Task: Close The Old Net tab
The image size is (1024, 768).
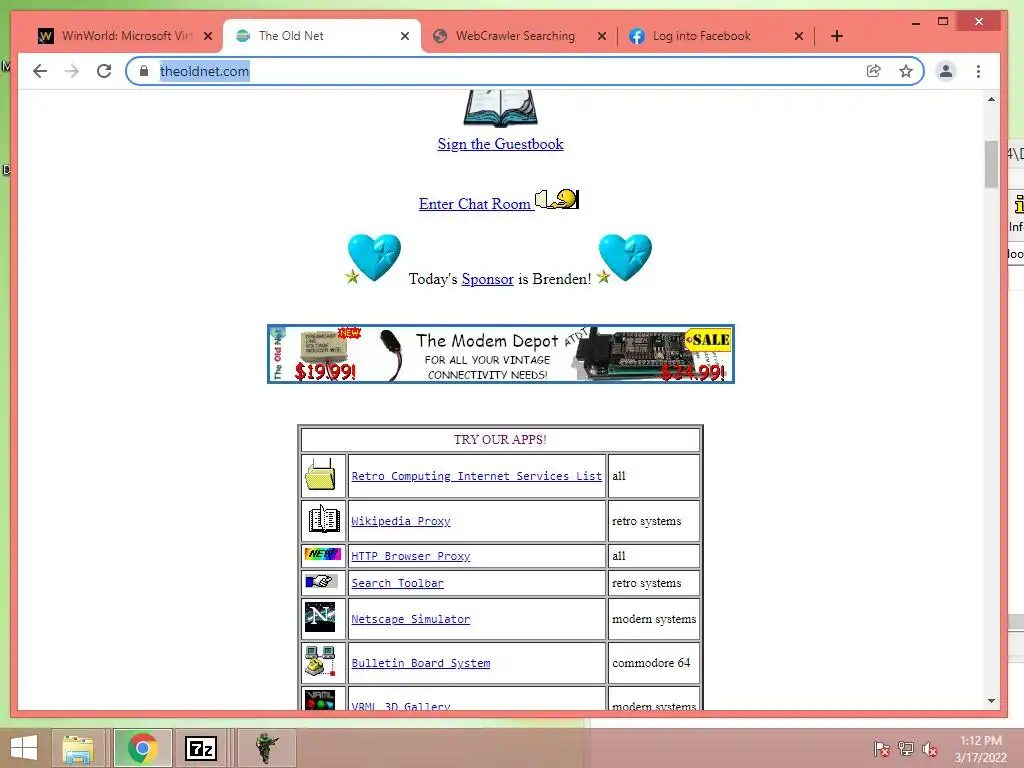Action: [405, 36]
